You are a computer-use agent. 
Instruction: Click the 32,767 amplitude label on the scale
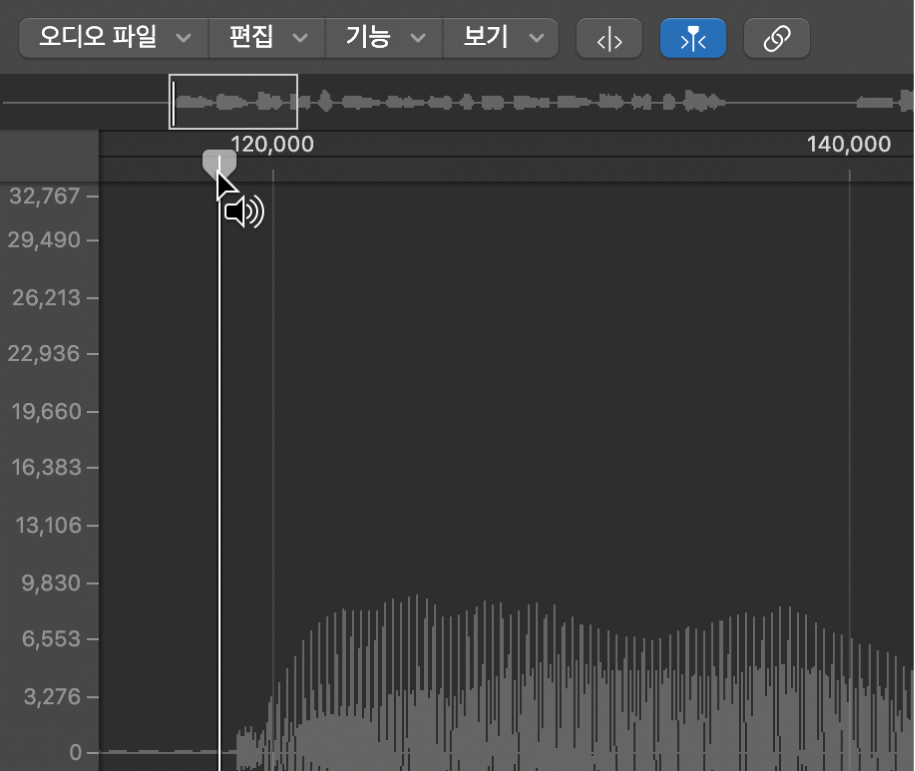click(x=44, y=196)
